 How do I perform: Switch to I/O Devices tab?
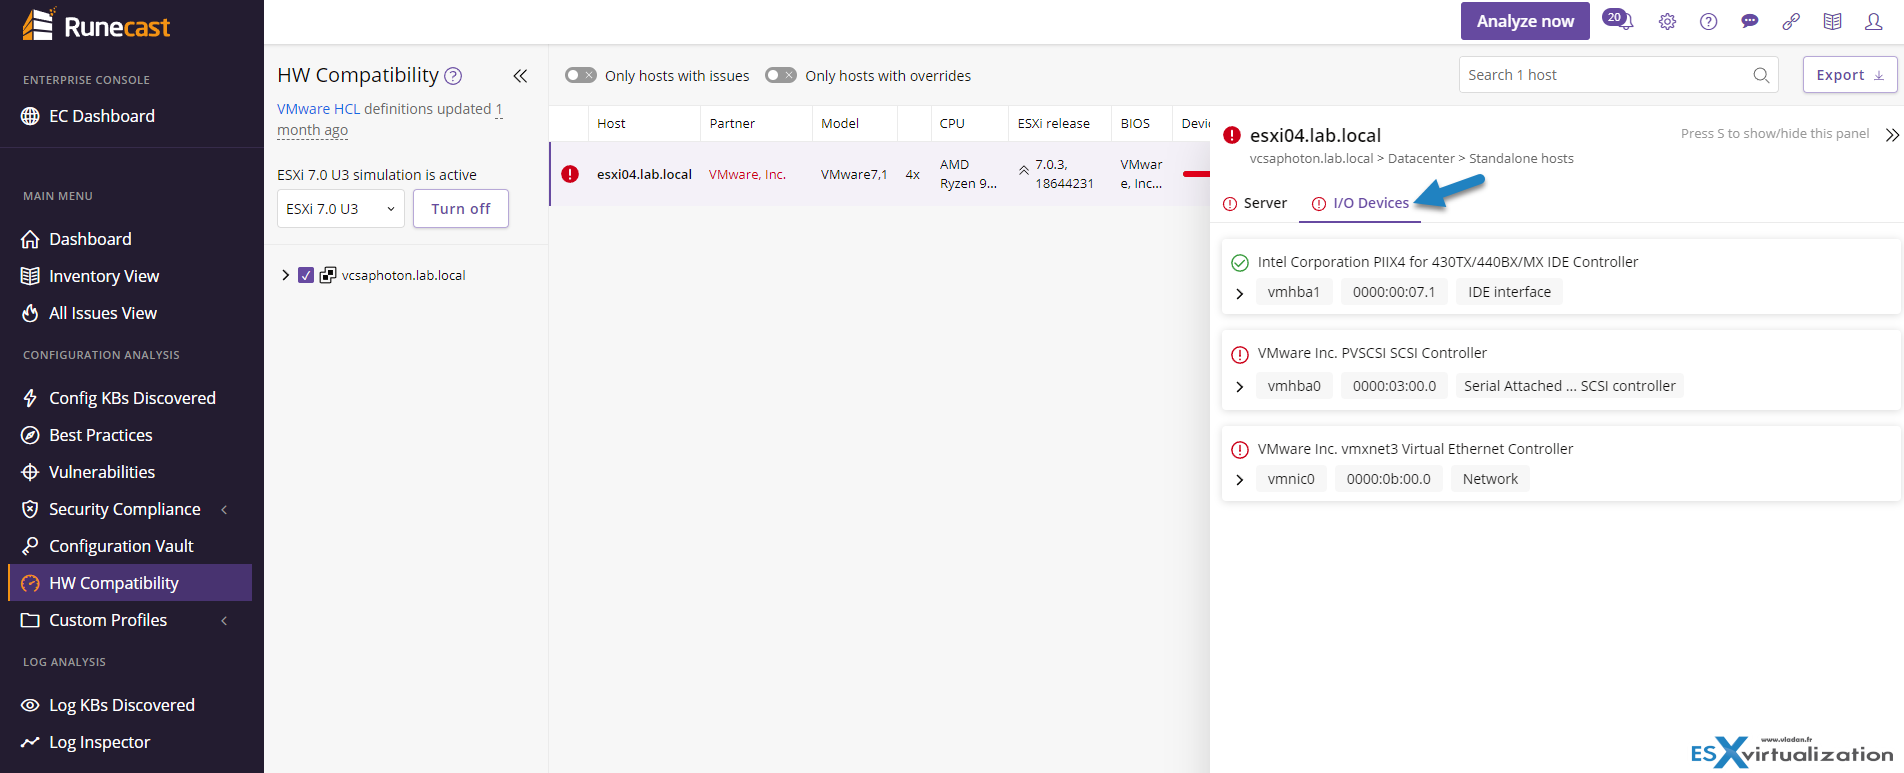pyautogui.click(x=1360, y=203)
